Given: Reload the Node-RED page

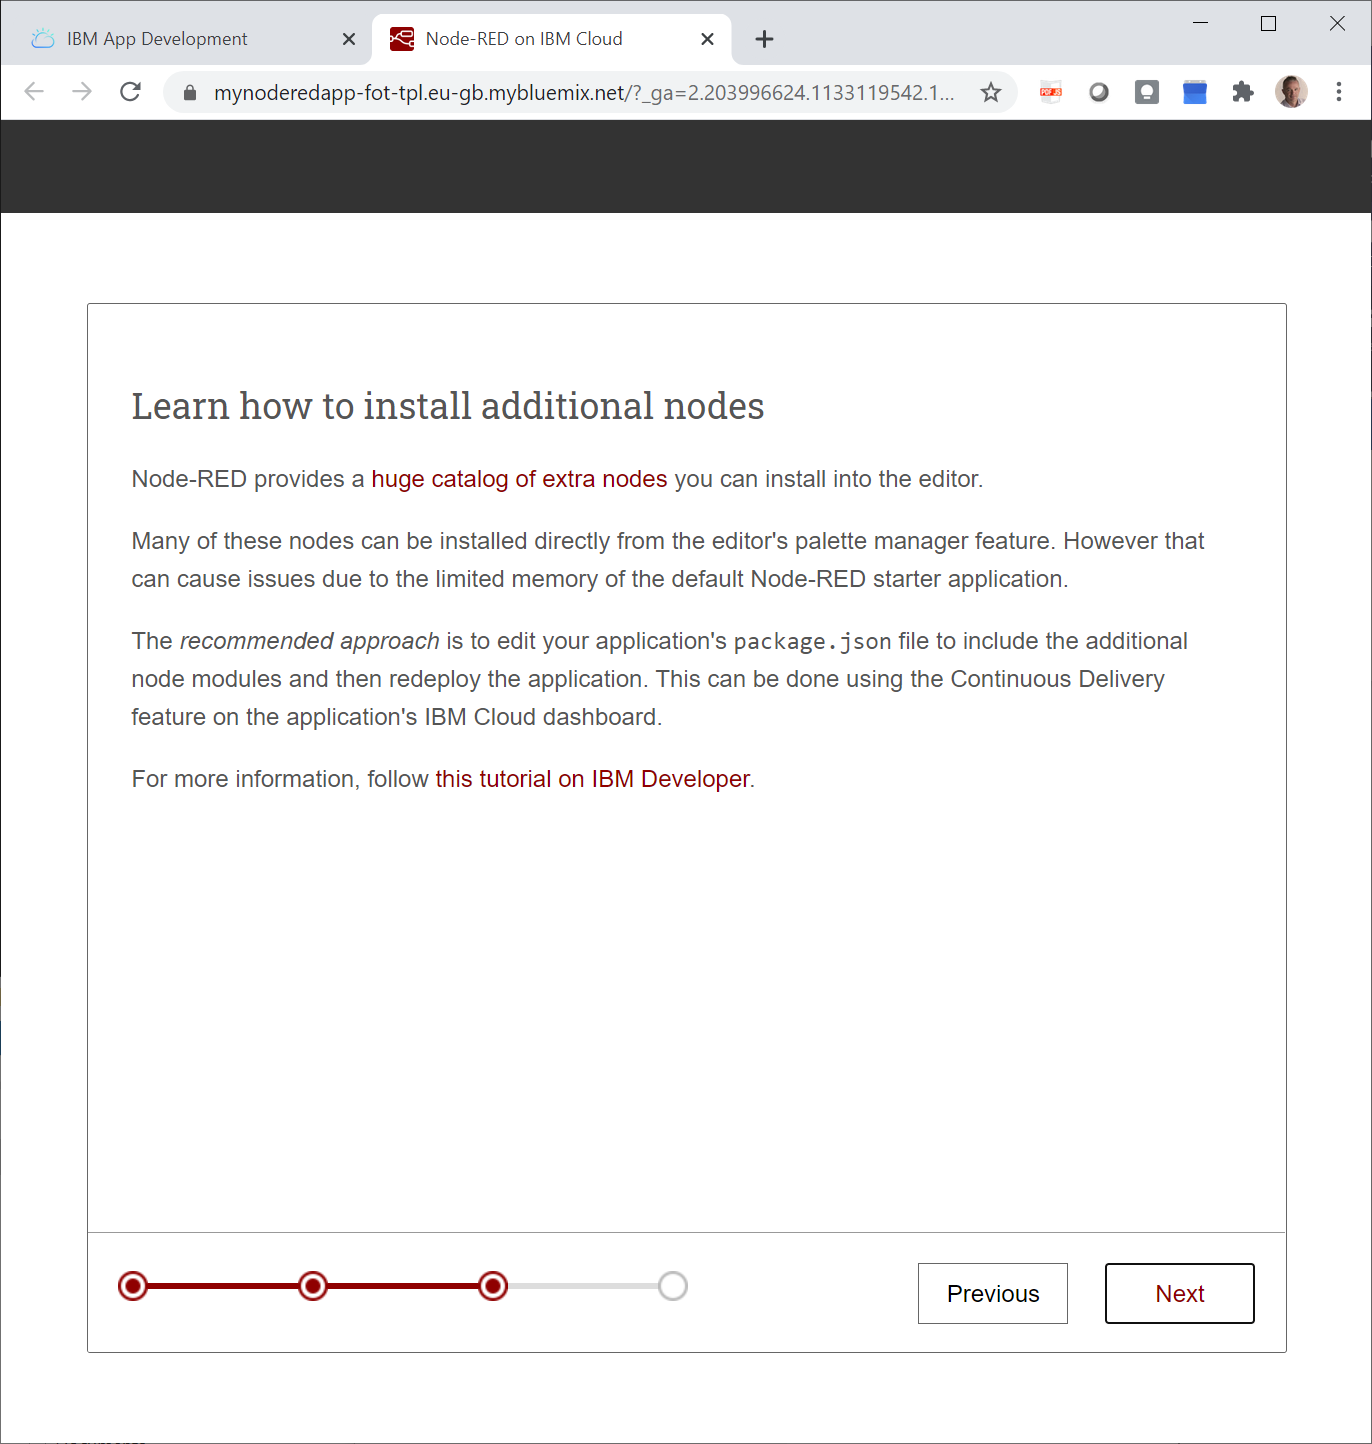Looking at the screenshot, I should pyautogui.click(x=130, y=92).
